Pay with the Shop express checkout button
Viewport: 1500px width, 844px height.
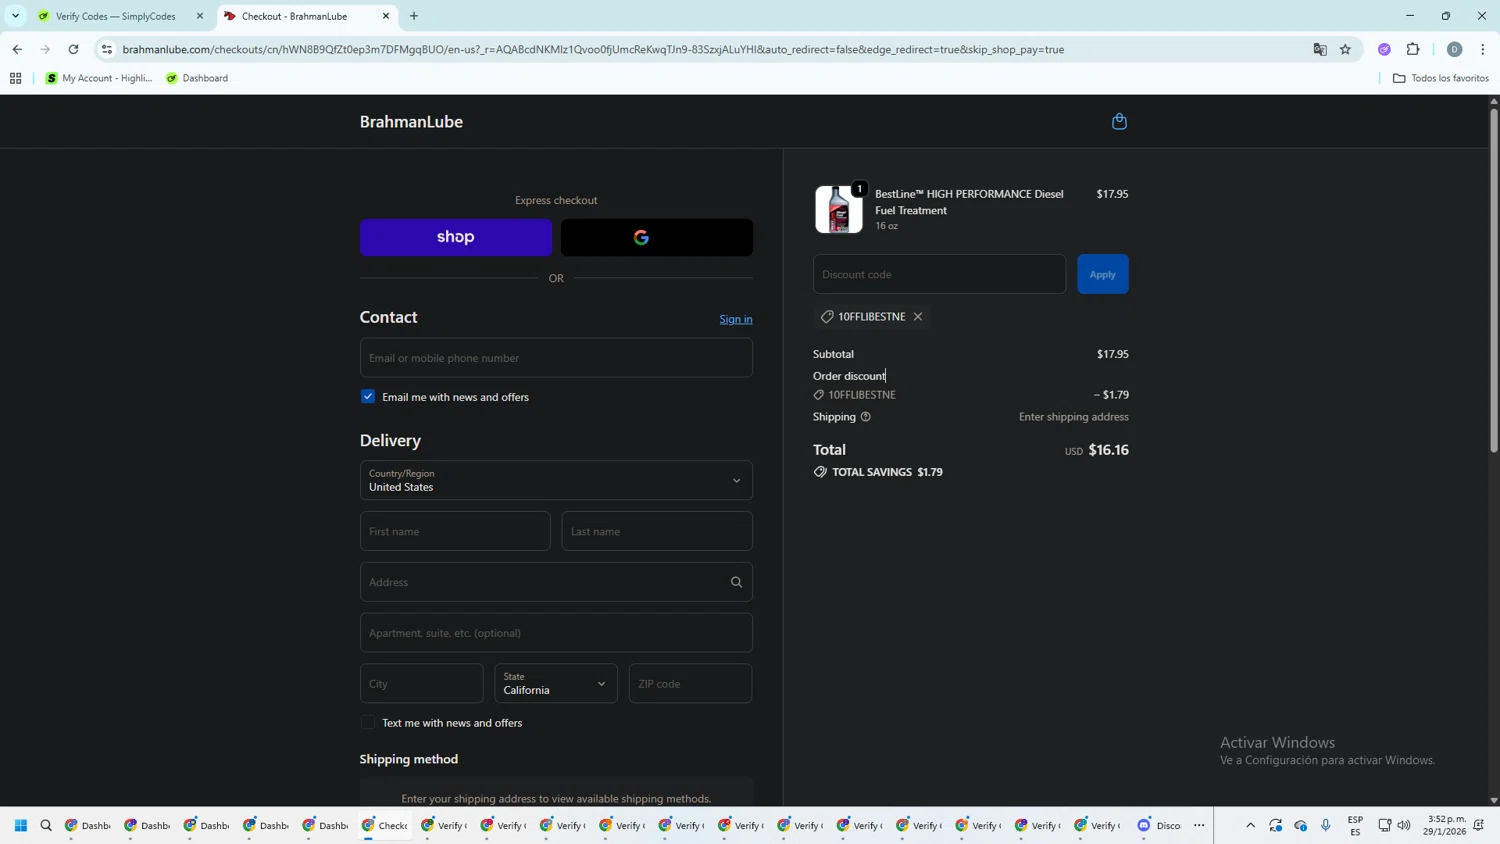pyautogui.click(x=456, y=237)
